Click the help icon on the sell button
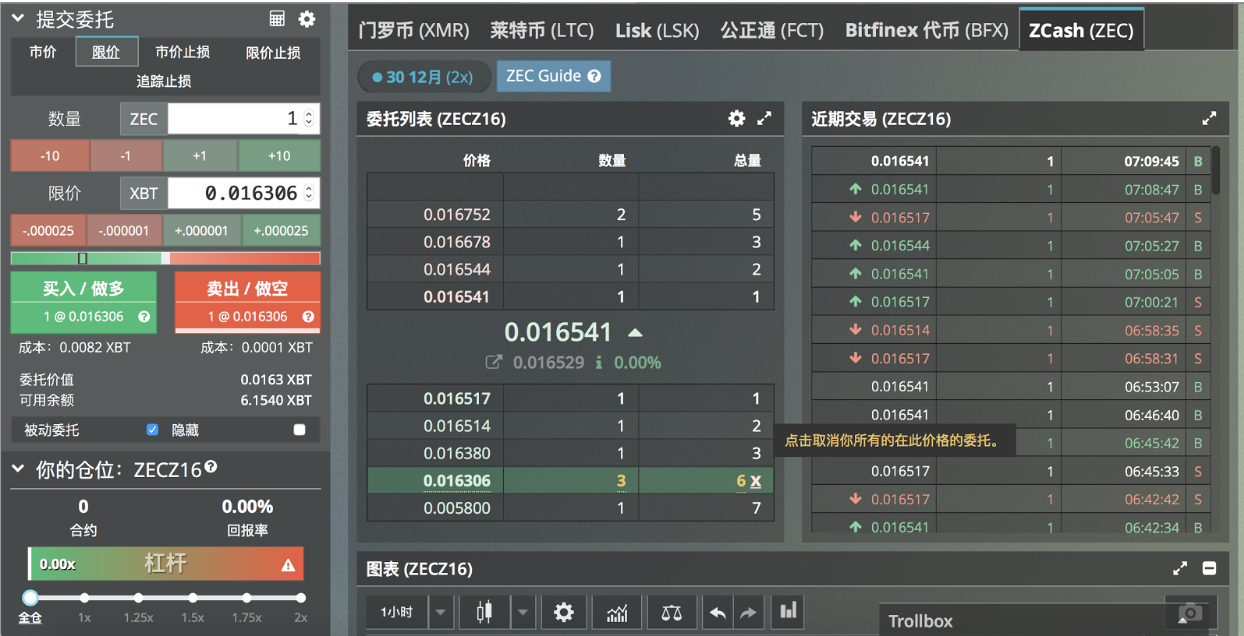This screenshot has height=636, width=1244. point(308,317)
